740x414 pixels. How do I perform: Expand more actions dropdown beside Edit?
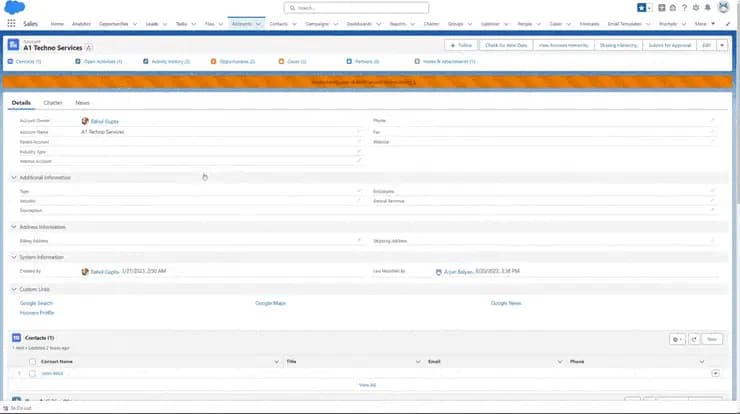pyautogui.click(x=723, y=45)
